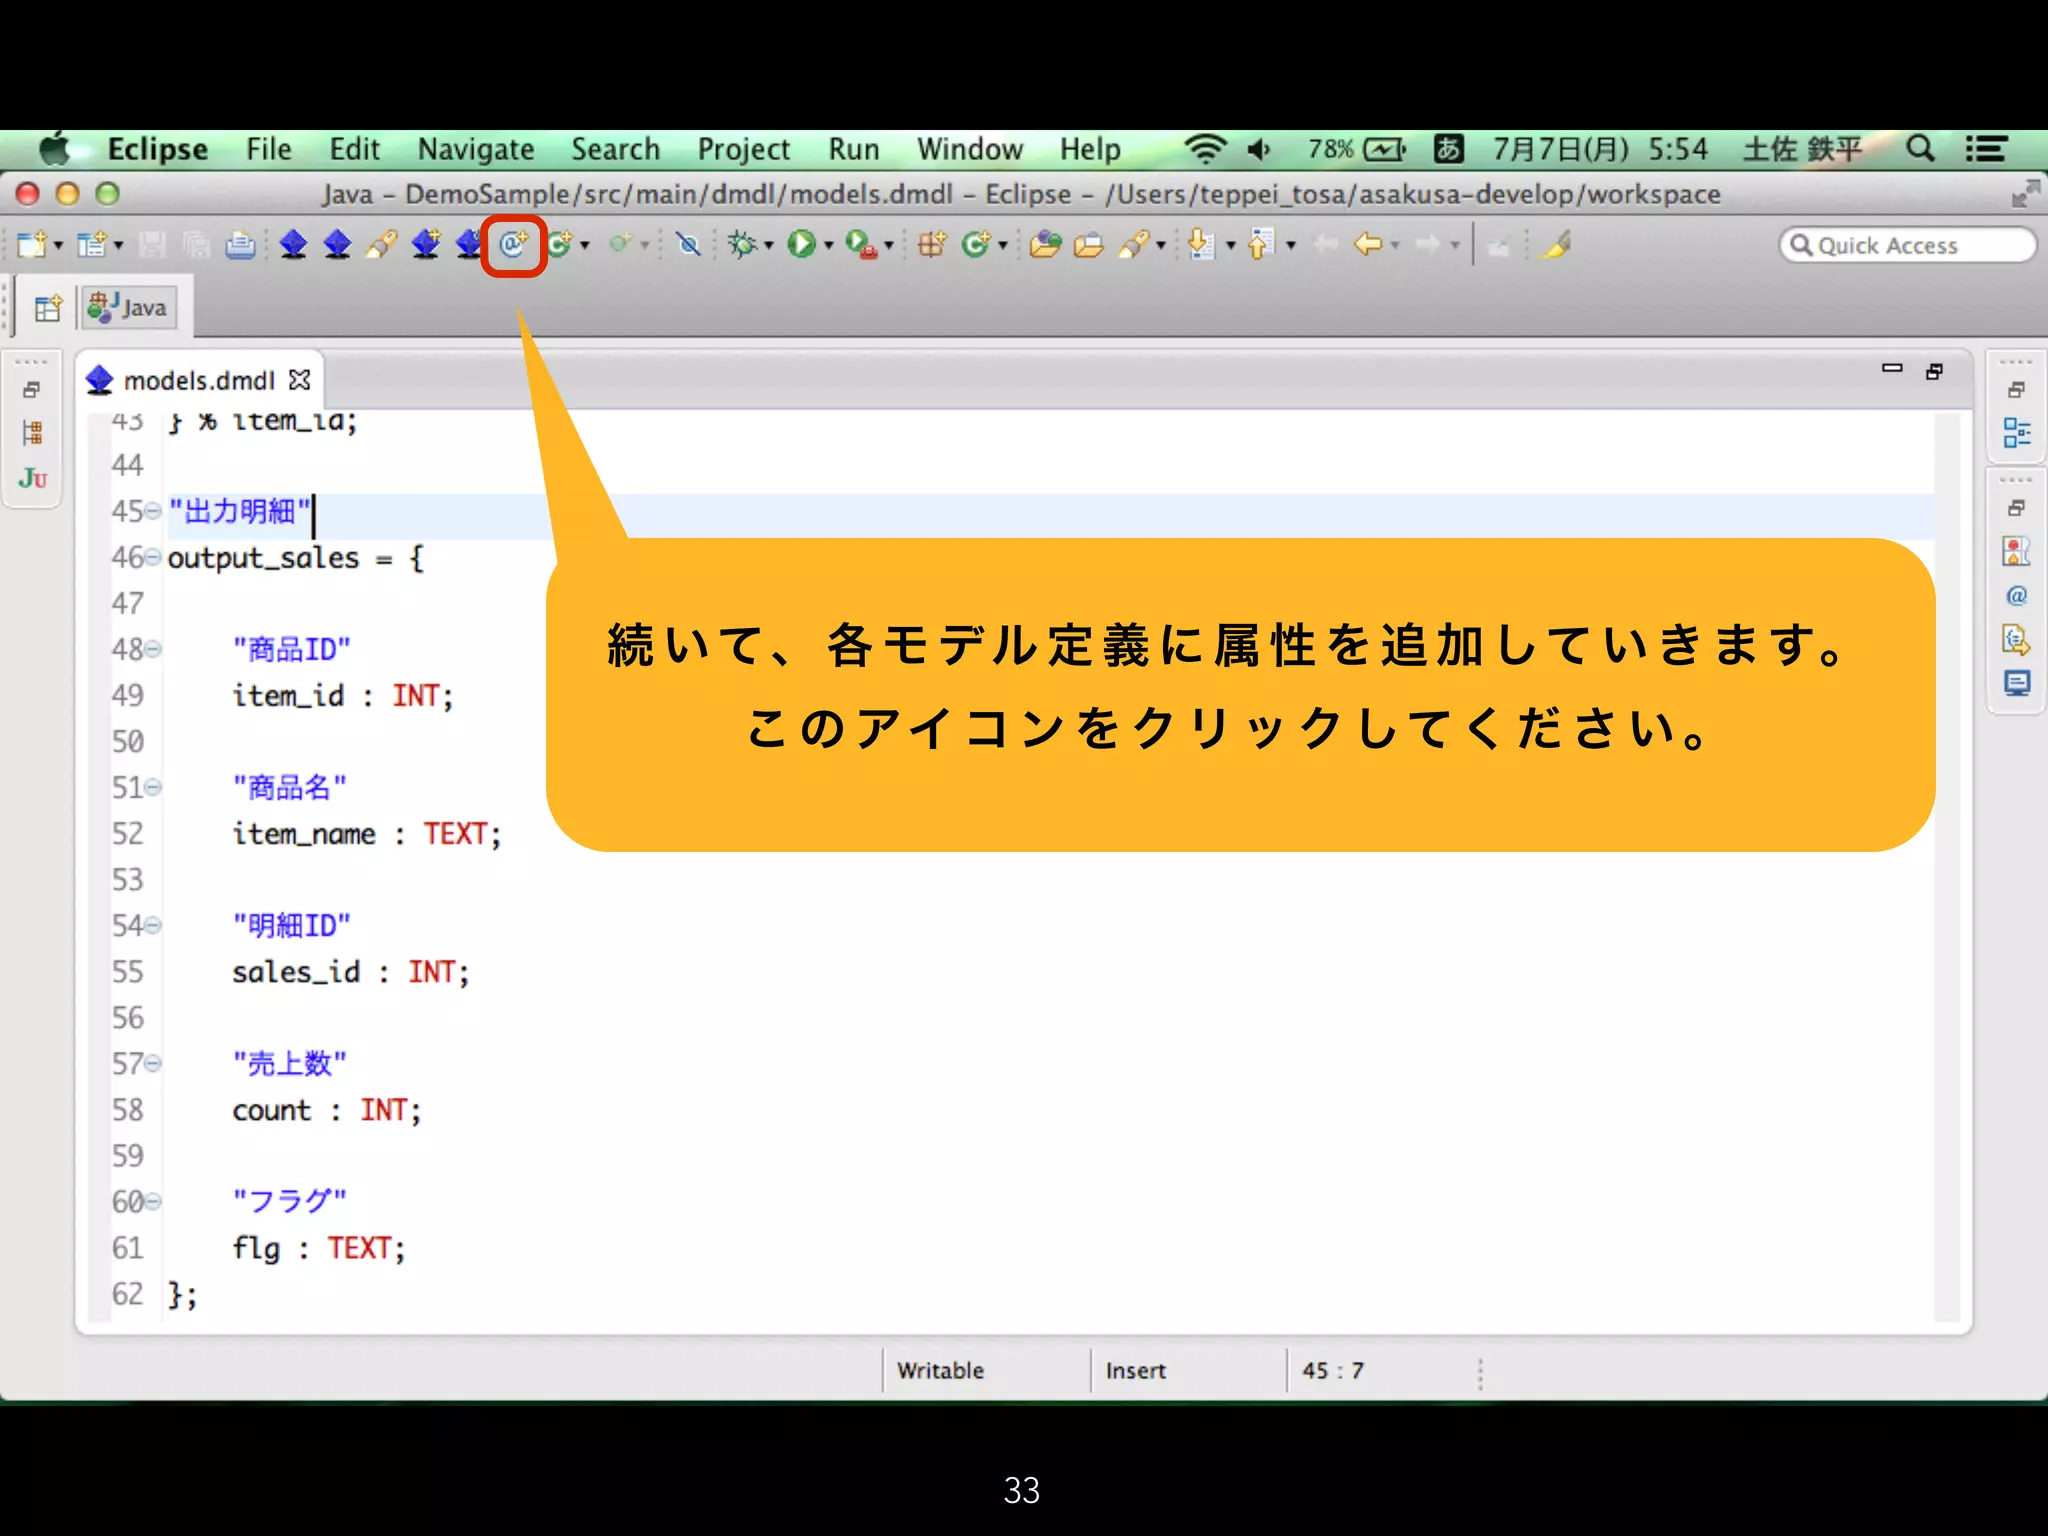Viewport: 2048px width, 1536px height.
Task: Open the Notification Center list icon
Action: (x=1986, y=149)
